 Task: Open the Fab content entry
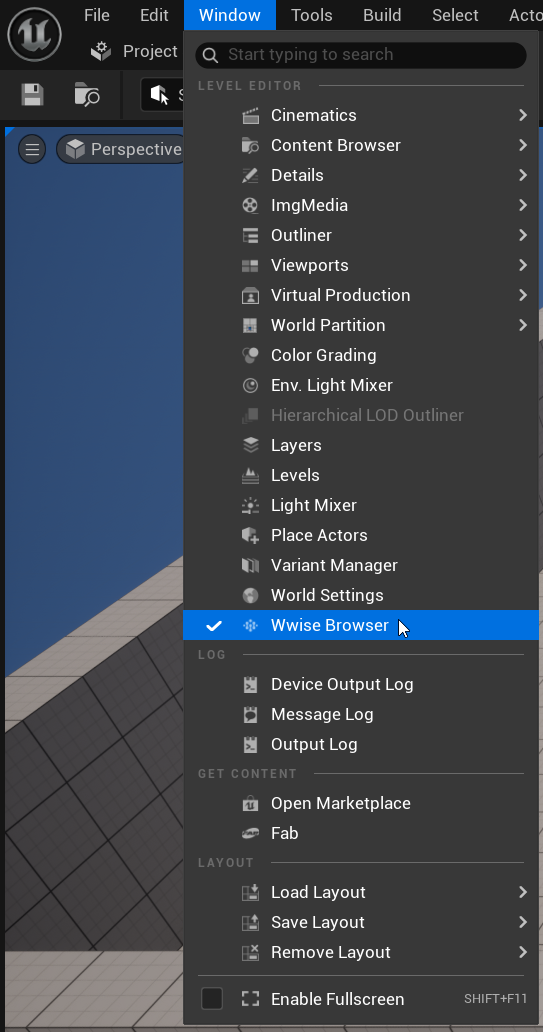tap(361, 833)
